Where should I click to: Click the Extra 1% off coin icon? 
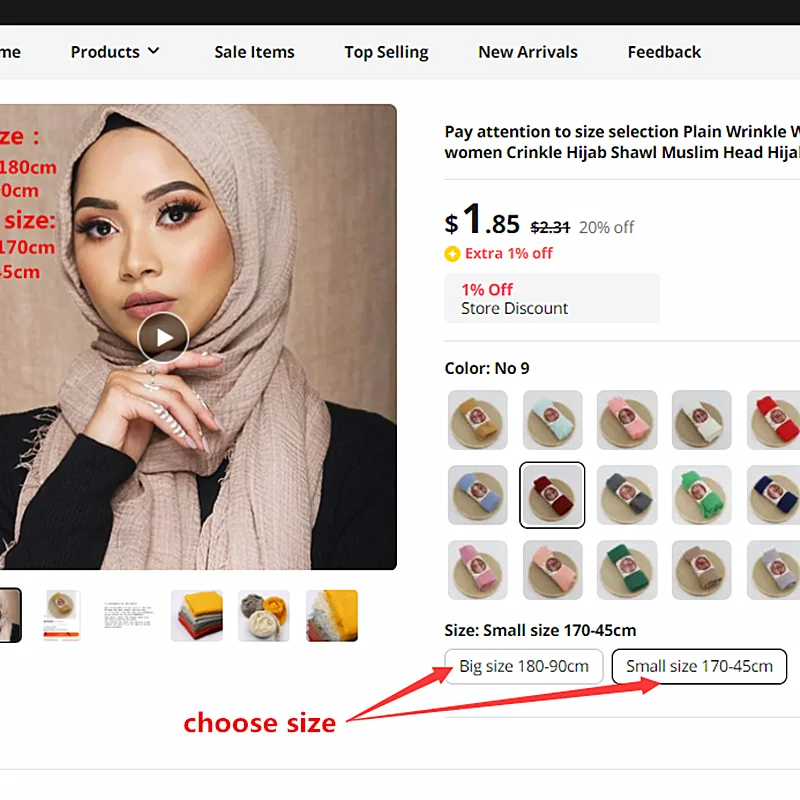pos(452,254)
